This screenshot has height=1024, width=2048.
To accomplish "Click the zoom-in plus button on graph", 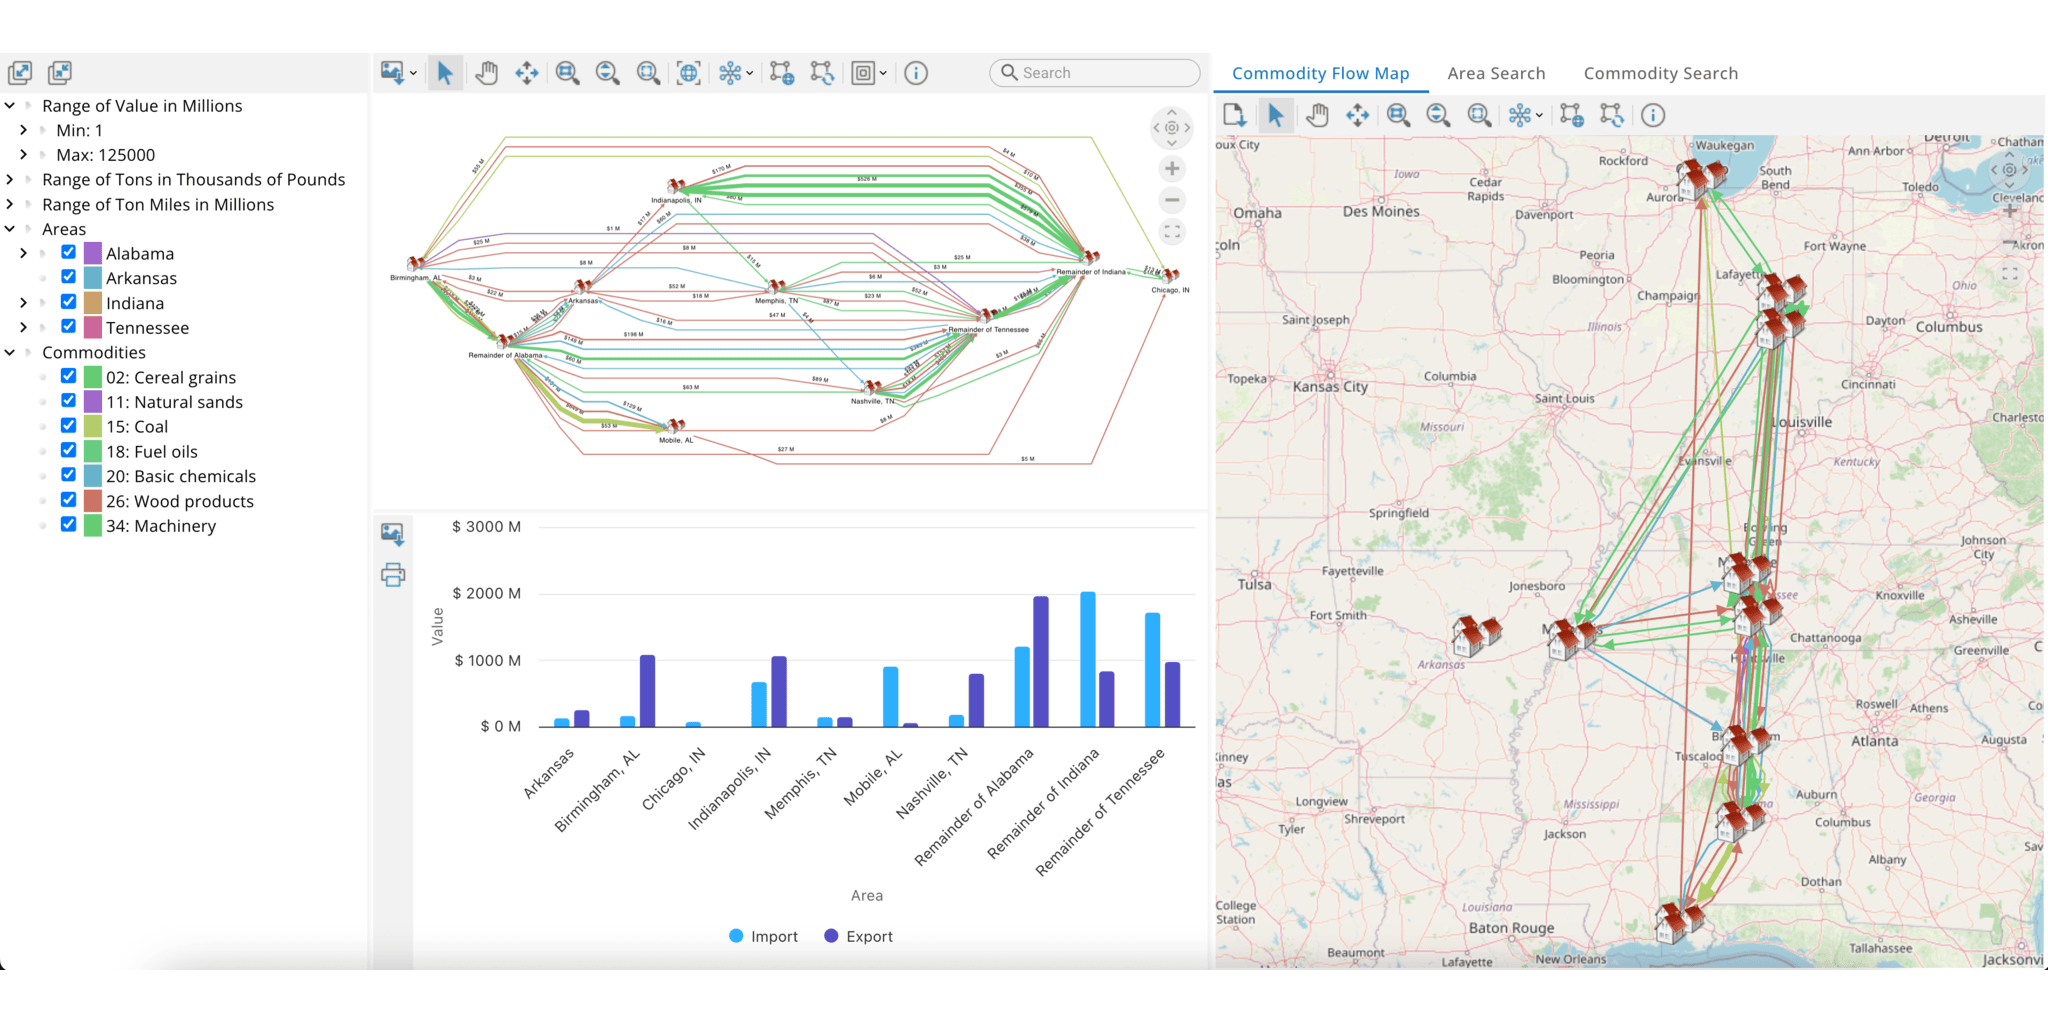I will (1172, 169).
